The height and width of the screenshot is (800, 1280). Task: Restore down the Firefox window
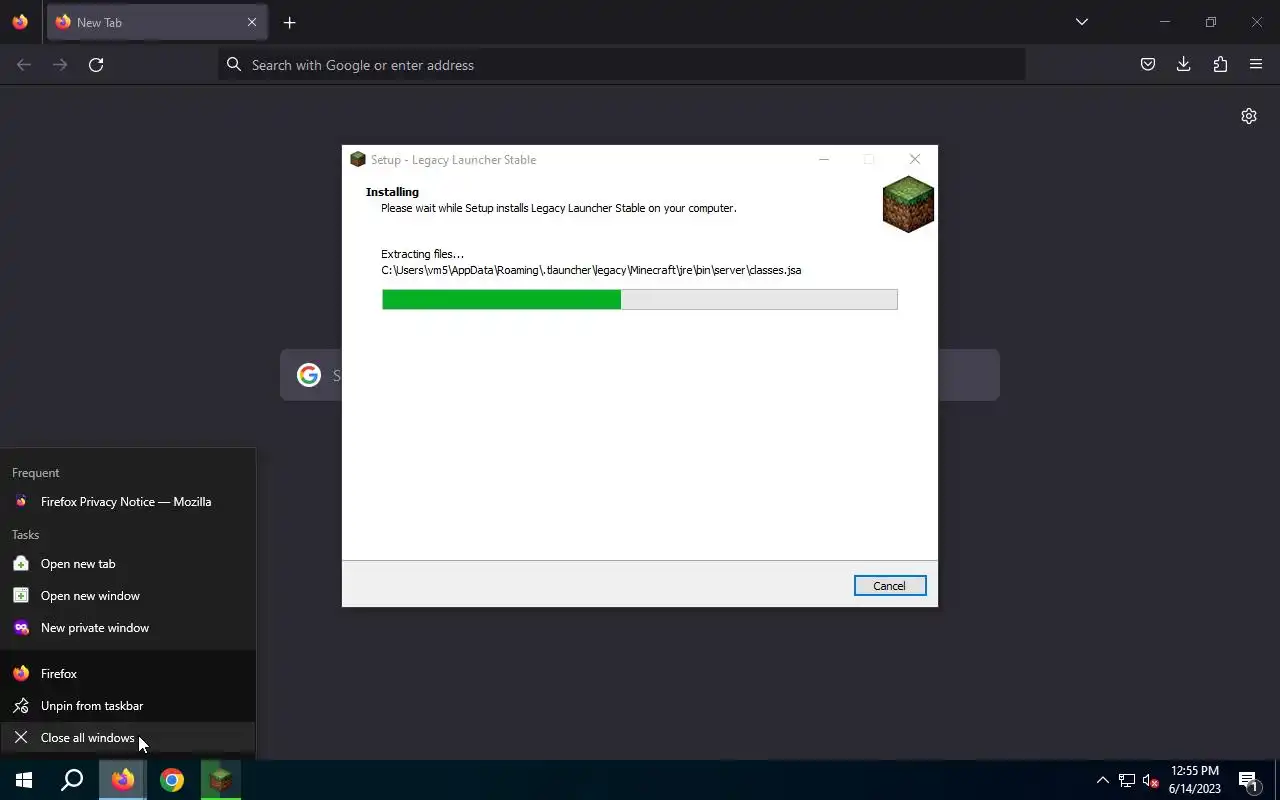[1211, 22]
